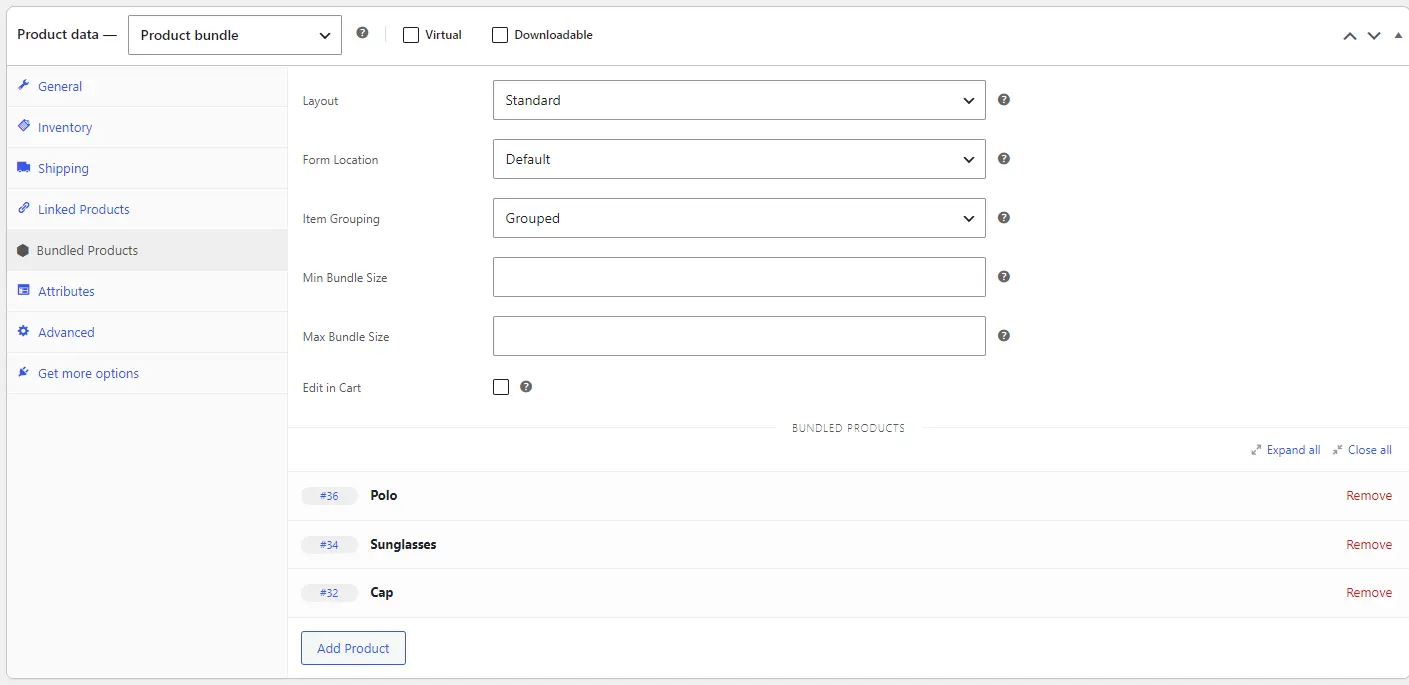The height and width of the screenshot is (685, 1409).
Task: Remove Cap from the bundle
Action: pos(1369,593)
